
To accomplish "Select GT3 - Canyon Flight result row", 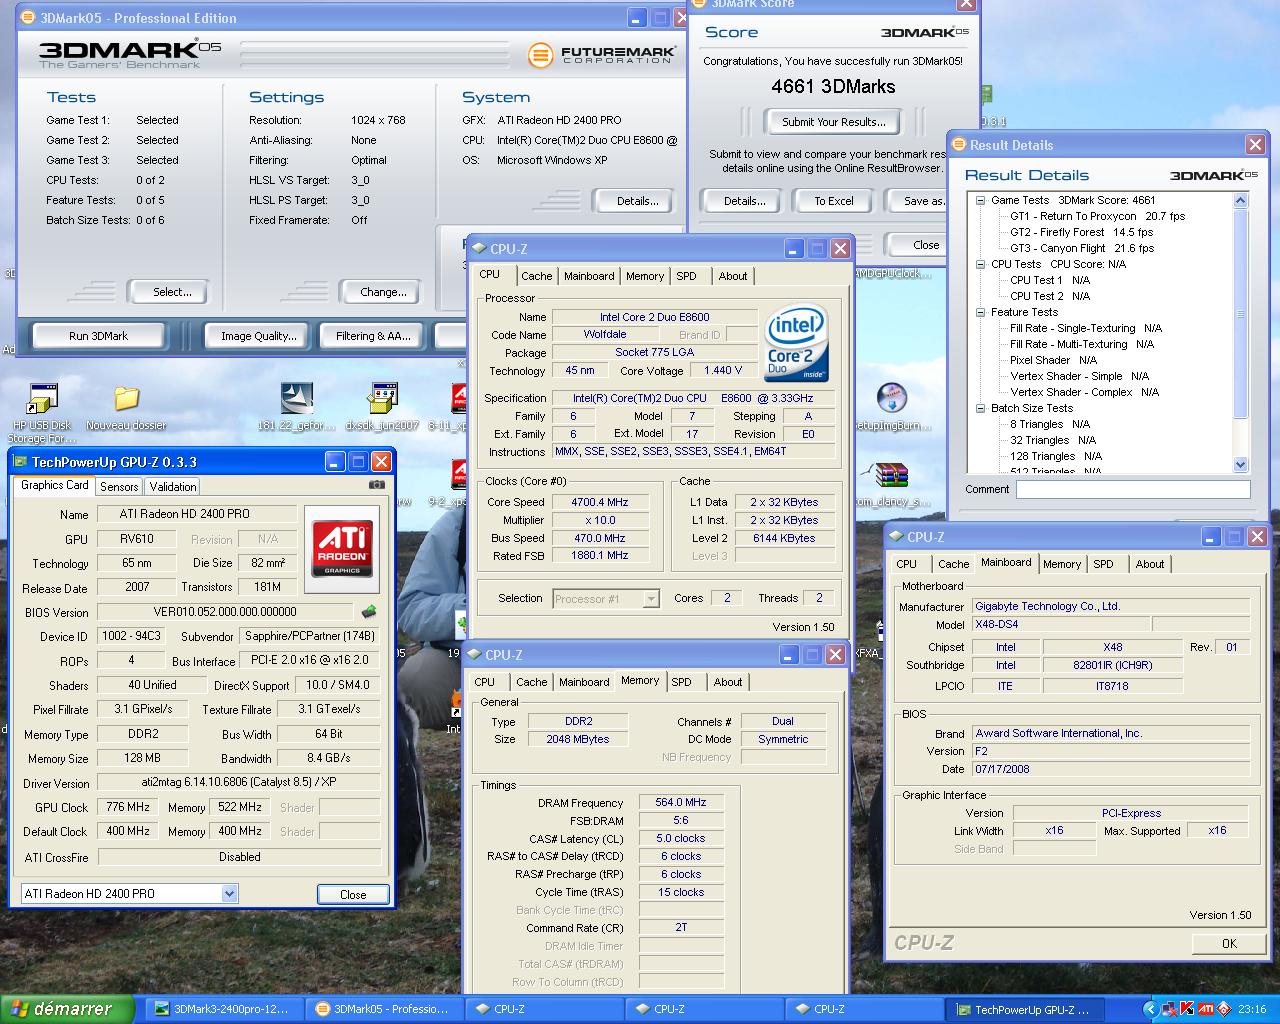I will coord(1081,248).
